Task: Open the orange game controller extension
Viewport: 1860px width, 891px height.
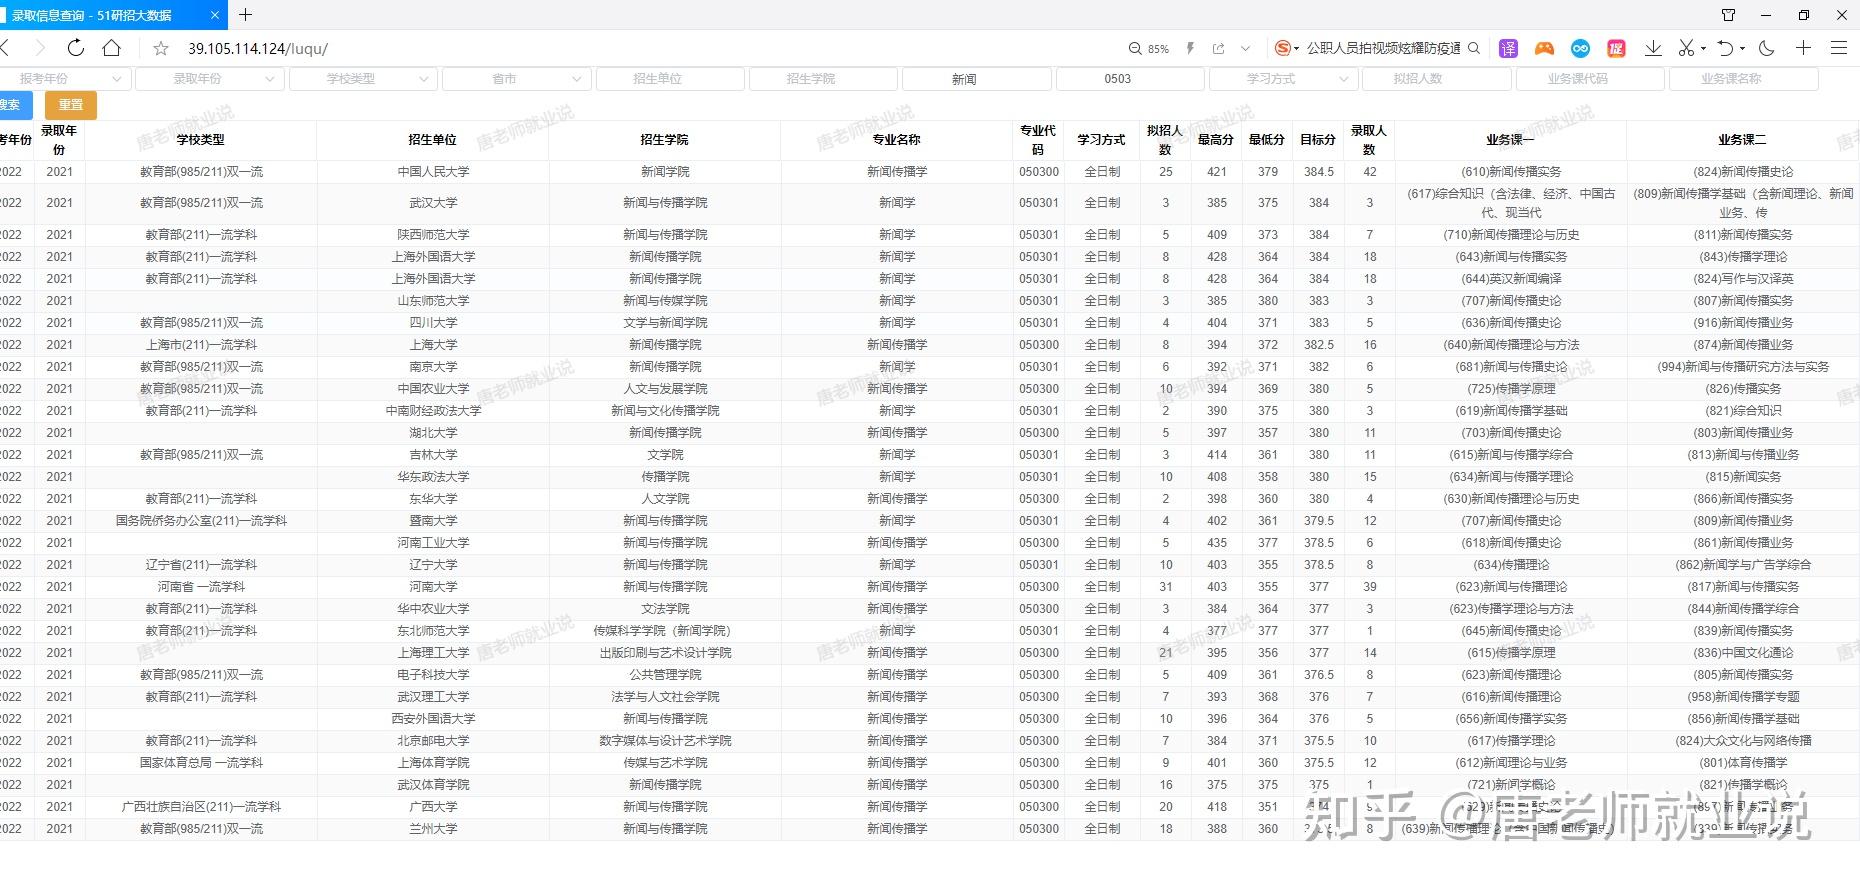Action: click(x=1545, y=48)
